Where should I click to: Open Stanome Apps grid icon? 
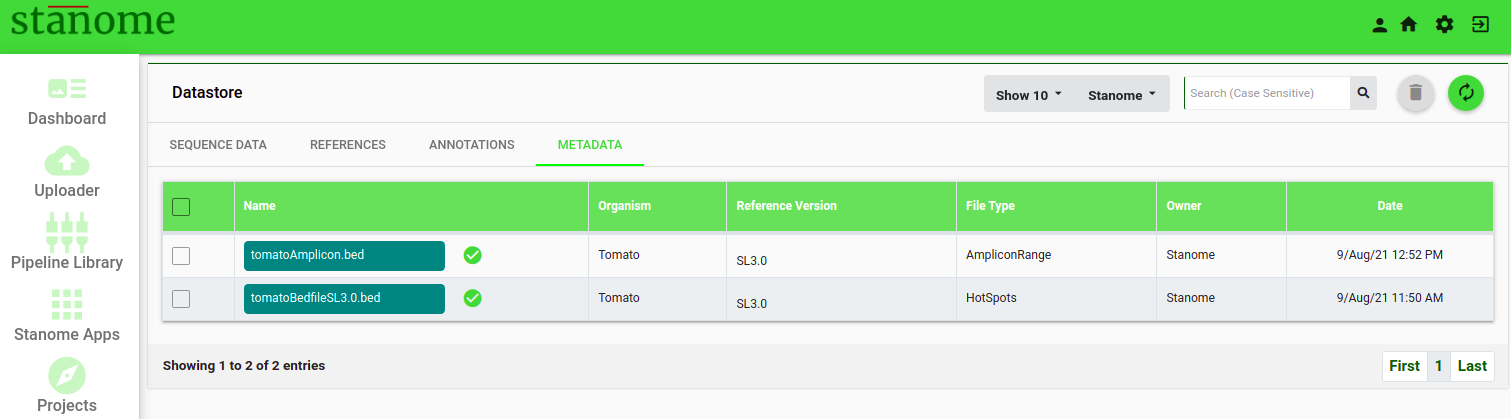tap(67, 304)
